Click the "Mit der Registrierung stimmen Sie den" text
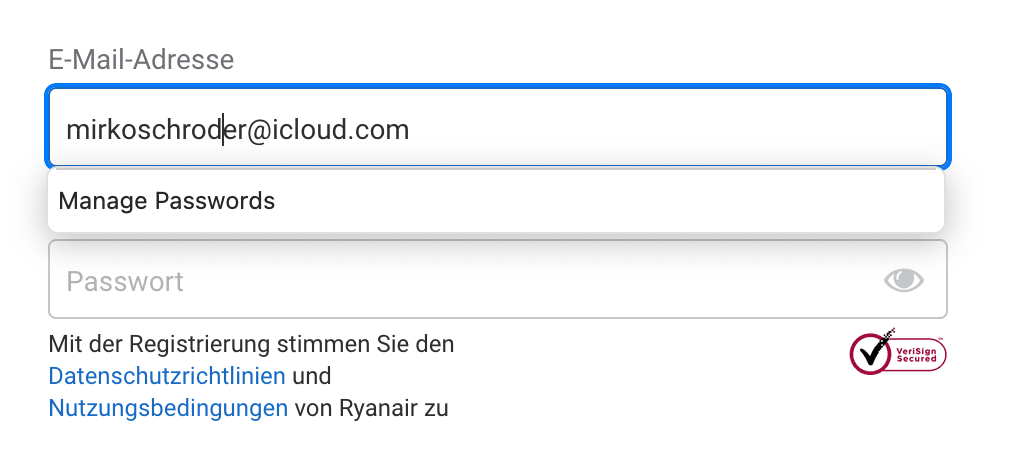This screenshot has height=454, width=1016. pyautogui.click(x=251, y=345)
